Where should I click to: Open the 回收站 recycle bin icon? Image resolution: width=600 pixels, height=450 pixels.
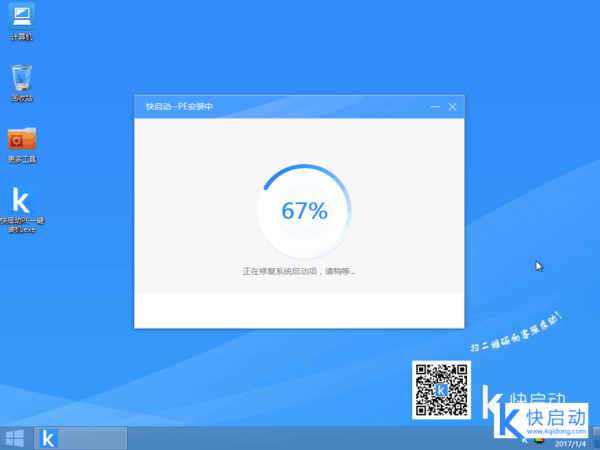coord(22,83)
